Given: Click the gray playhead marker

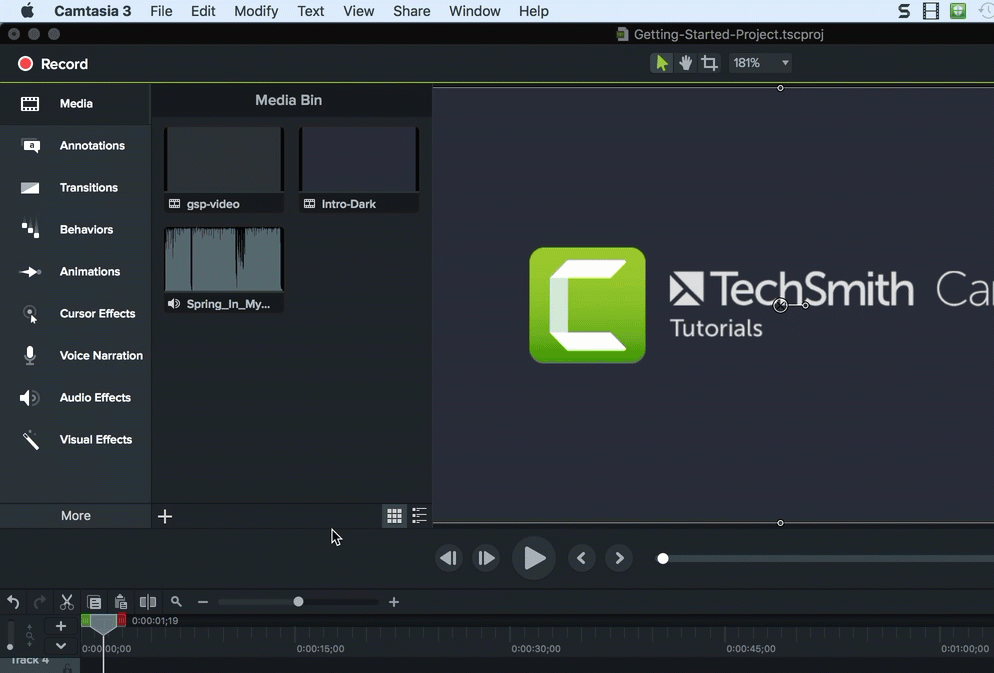Looking at the screenshot, I should [103, 624].
